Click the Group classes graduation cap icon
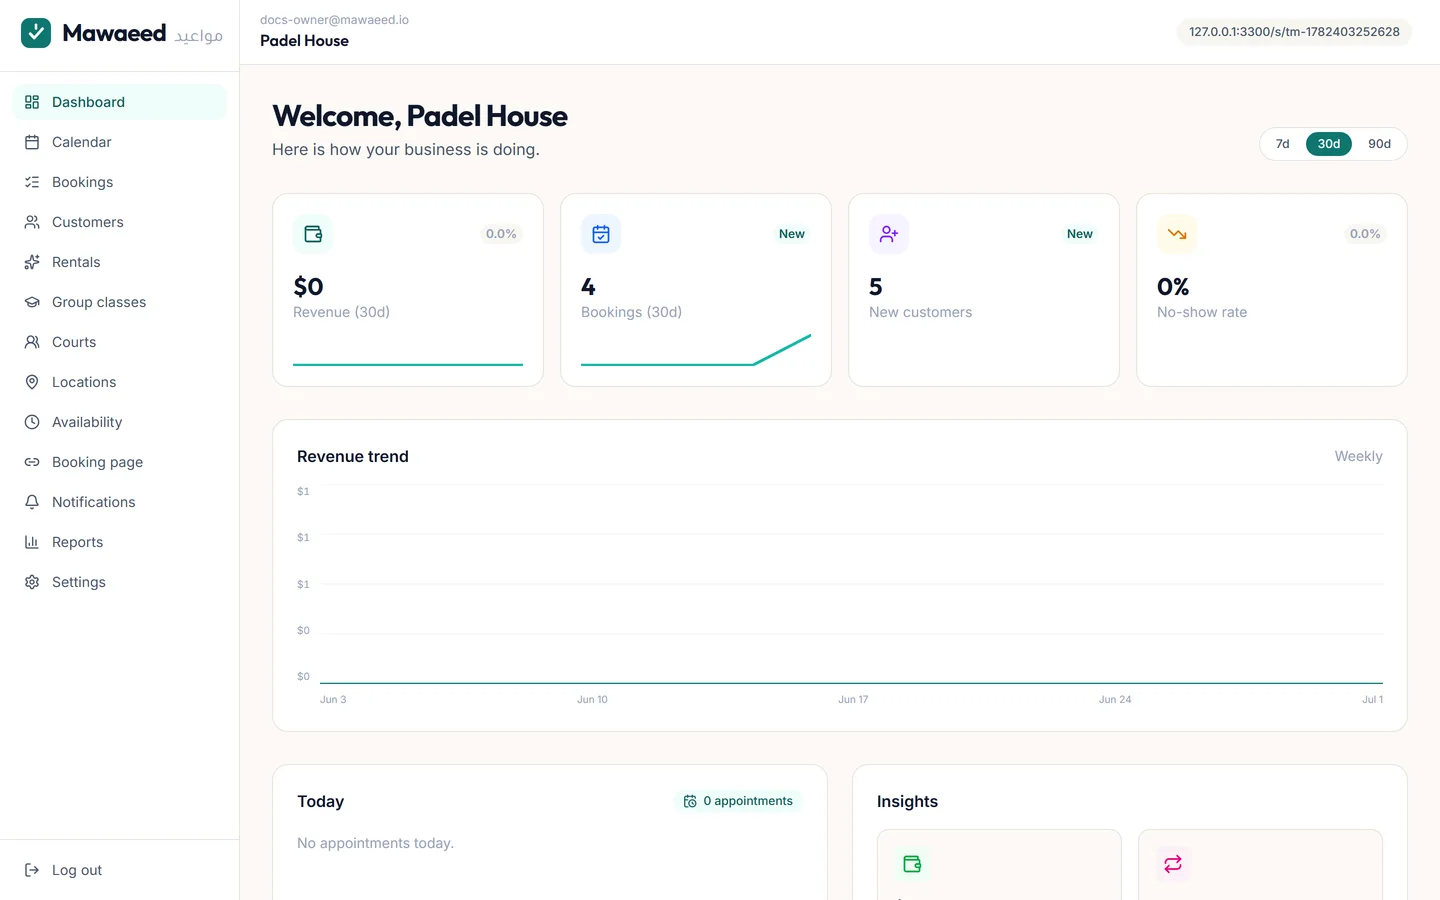1440x900 pixels. (32, 302)
